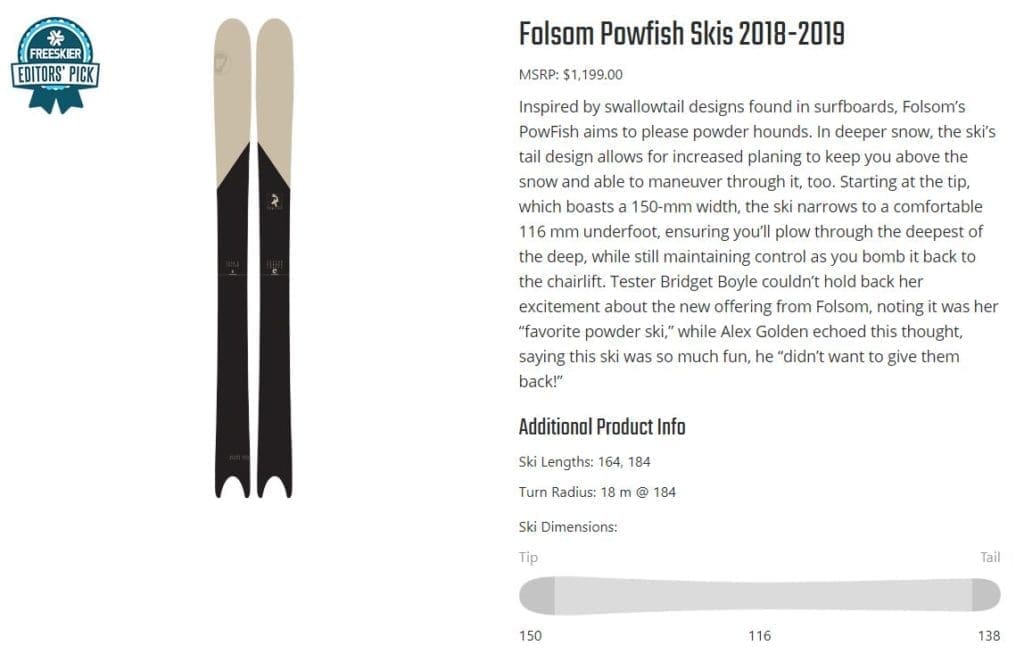The image size is (1024, 670).
Task: Click the bird logo on the right ski
Action: pyautogui.click(x=272, y=202)
